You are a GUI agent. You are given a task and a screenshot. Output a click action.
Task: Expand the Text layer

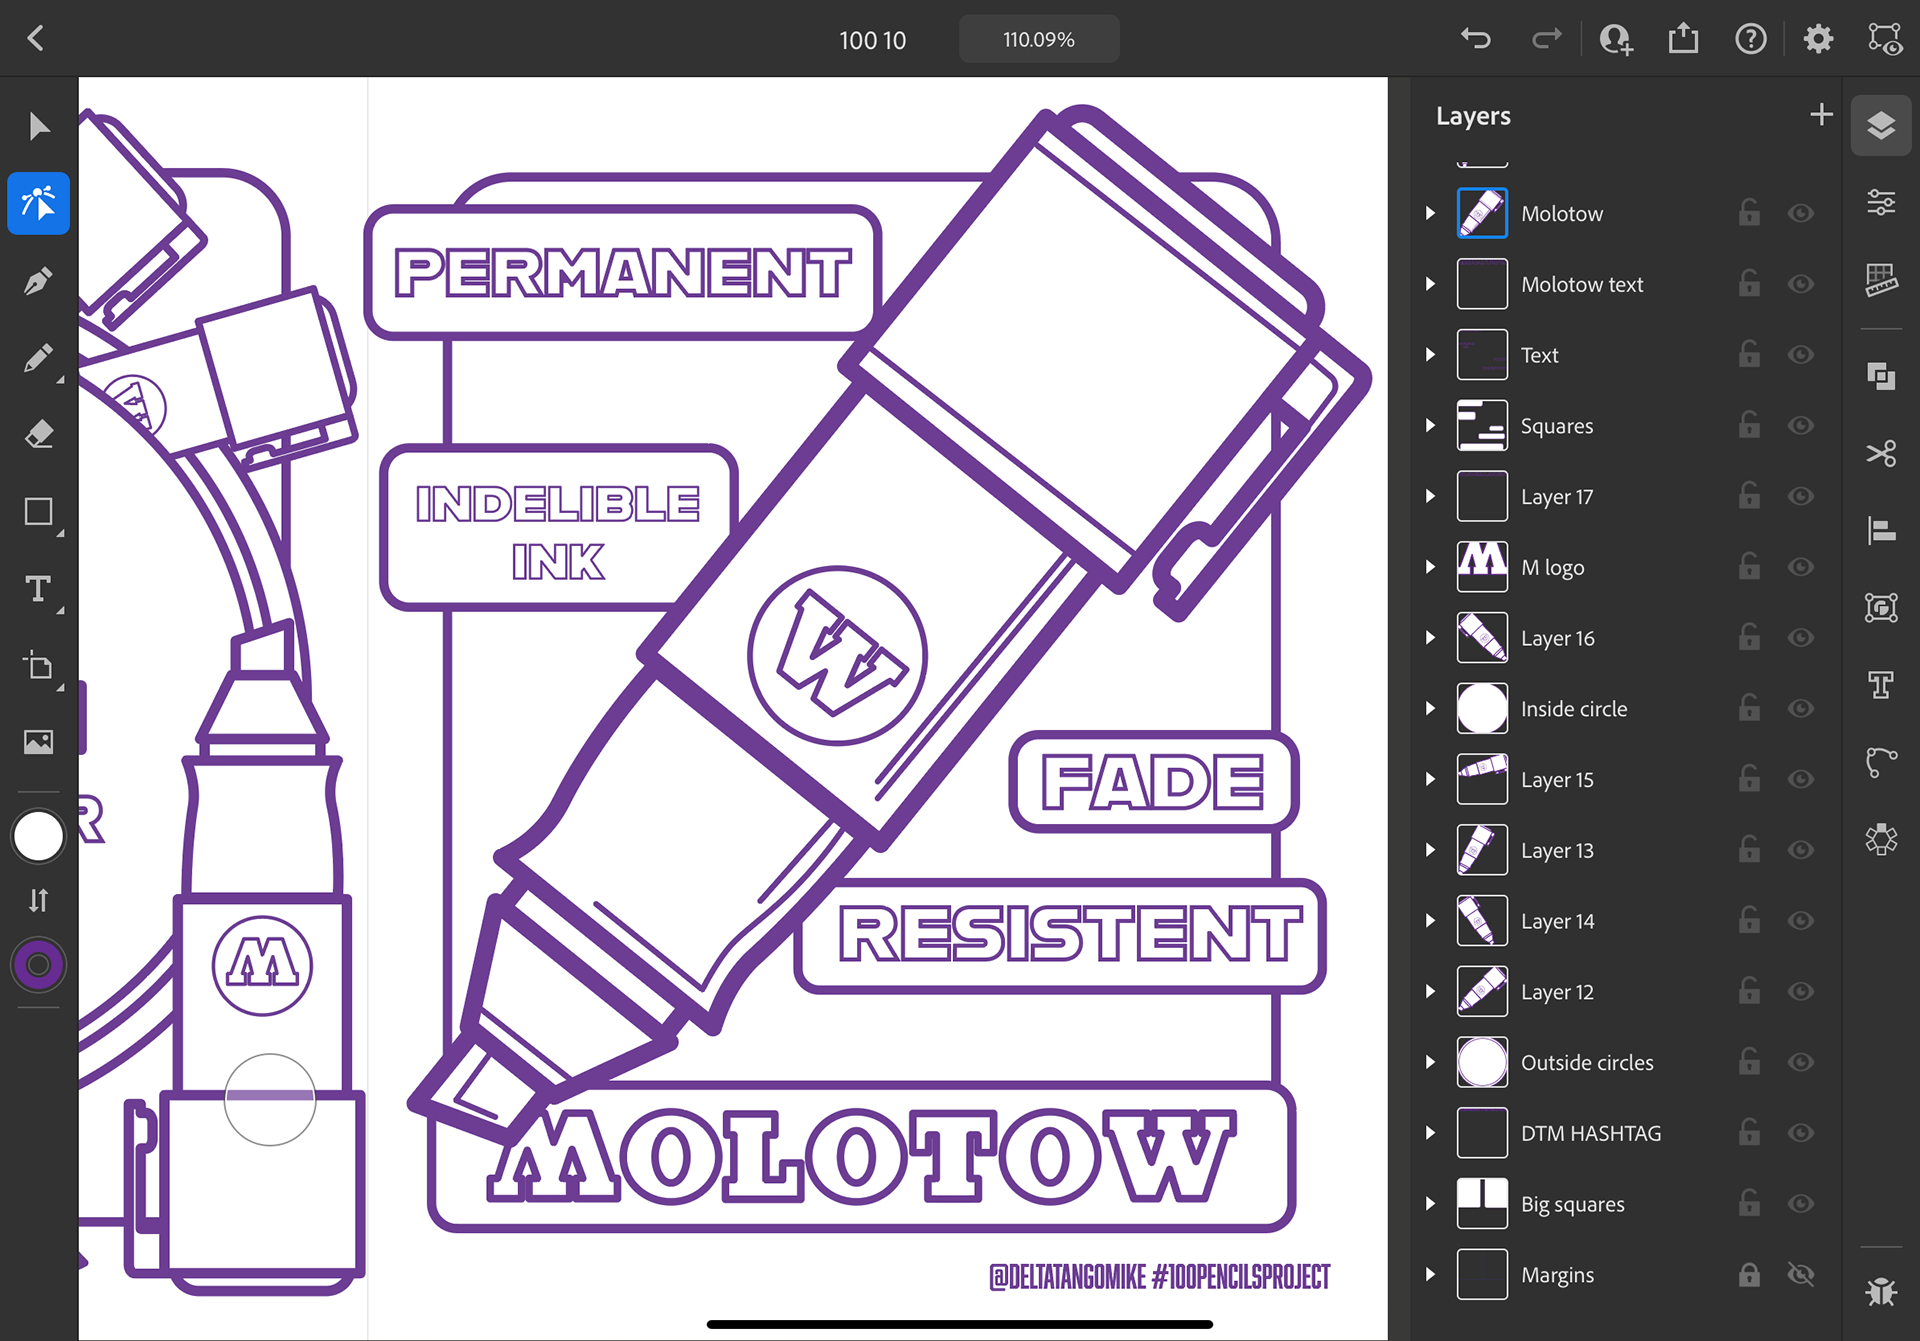point(1431,354)
